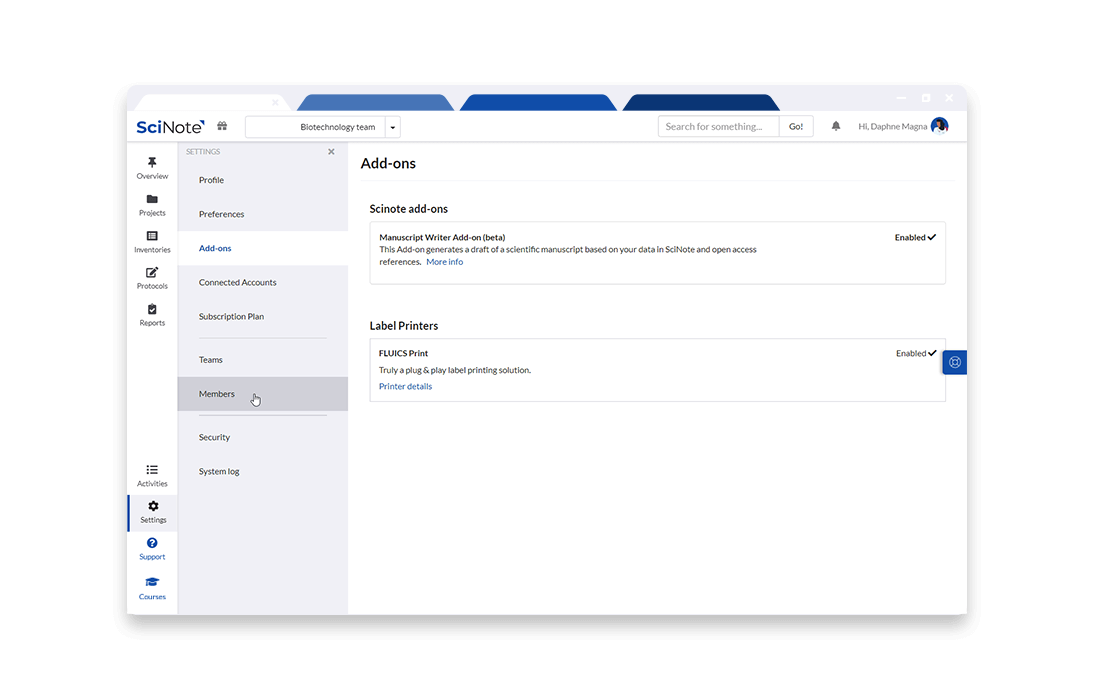Image resolution: width=1100 pixels, height=700 pixels.
Task: Open More info for Manuscript Writer
Action: 444,261
